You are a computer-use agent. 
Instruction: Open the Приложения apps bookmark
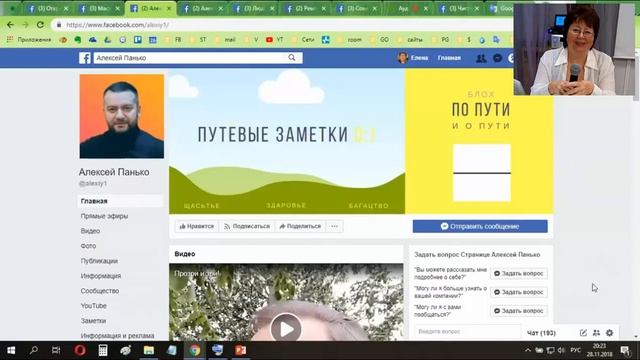(x=29, y=40)
